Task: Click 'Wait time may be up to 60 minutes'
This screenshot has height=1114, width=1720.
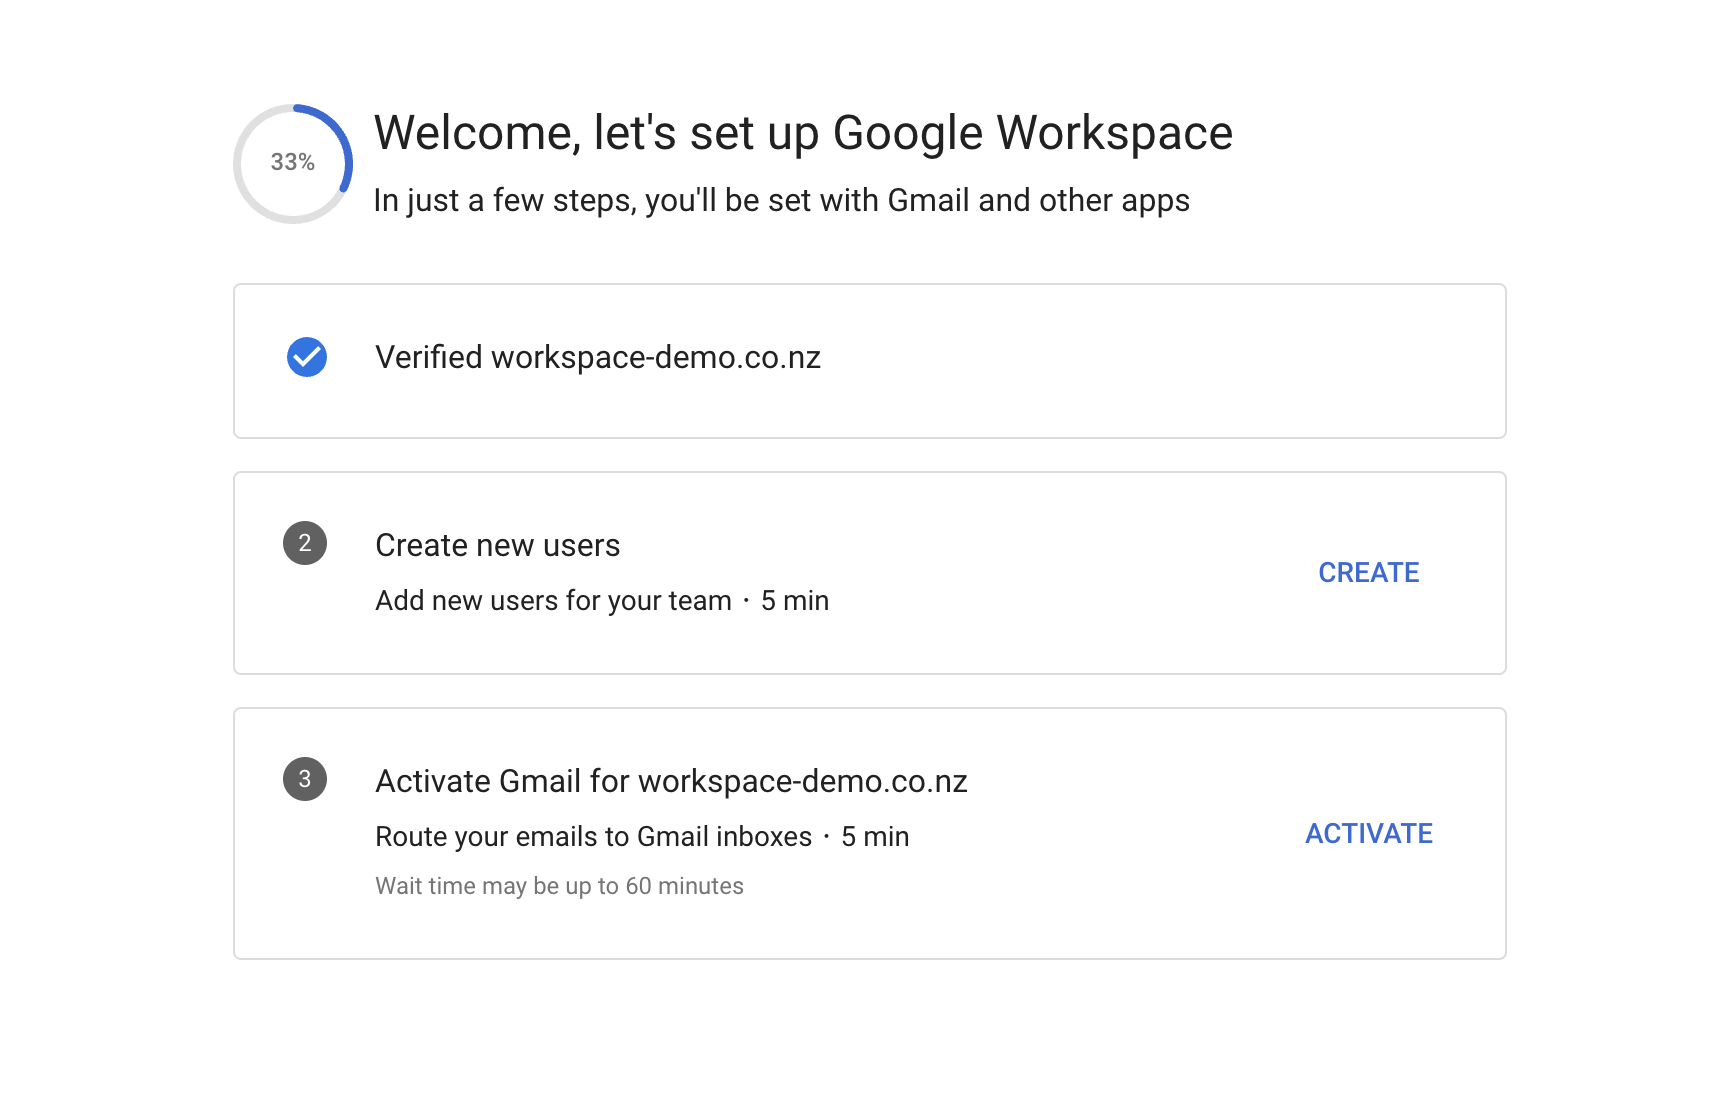Action: coord(559,886)
